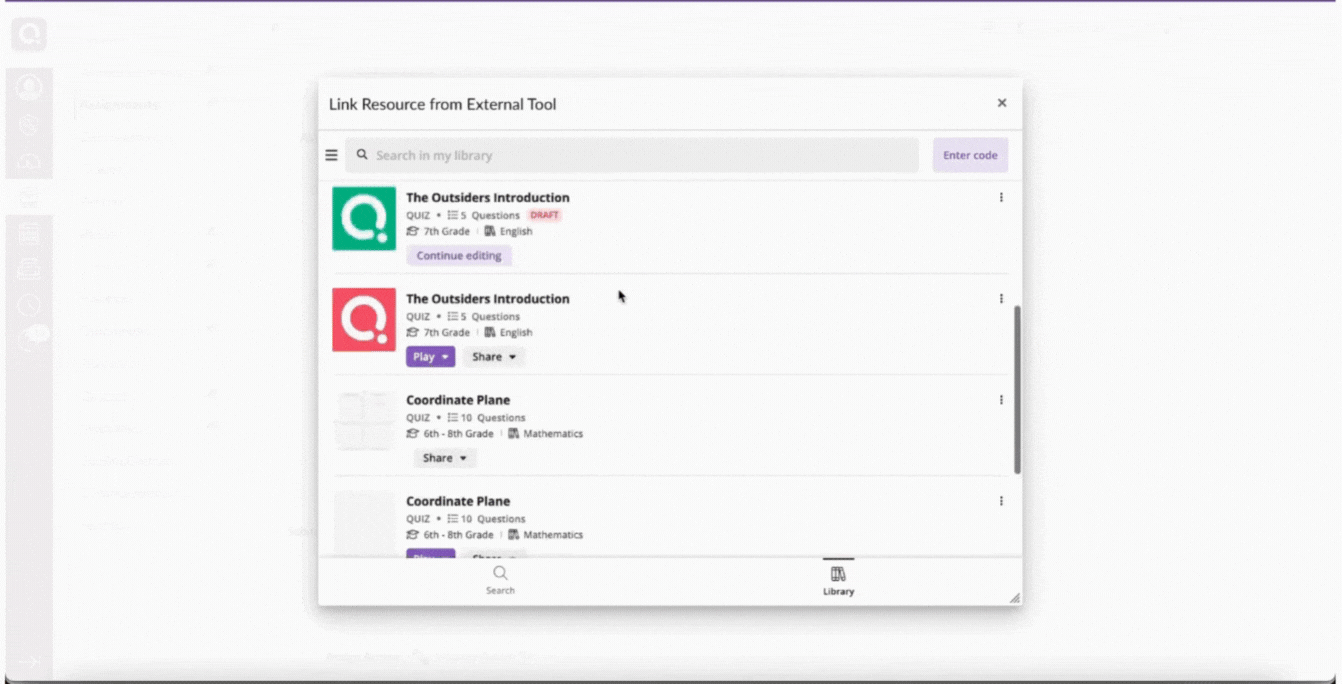Click the vertical scrollbar in the library list
The height and width of the screenshot is (684, 1342).
pyautogui.click(x=1017, y=390)
